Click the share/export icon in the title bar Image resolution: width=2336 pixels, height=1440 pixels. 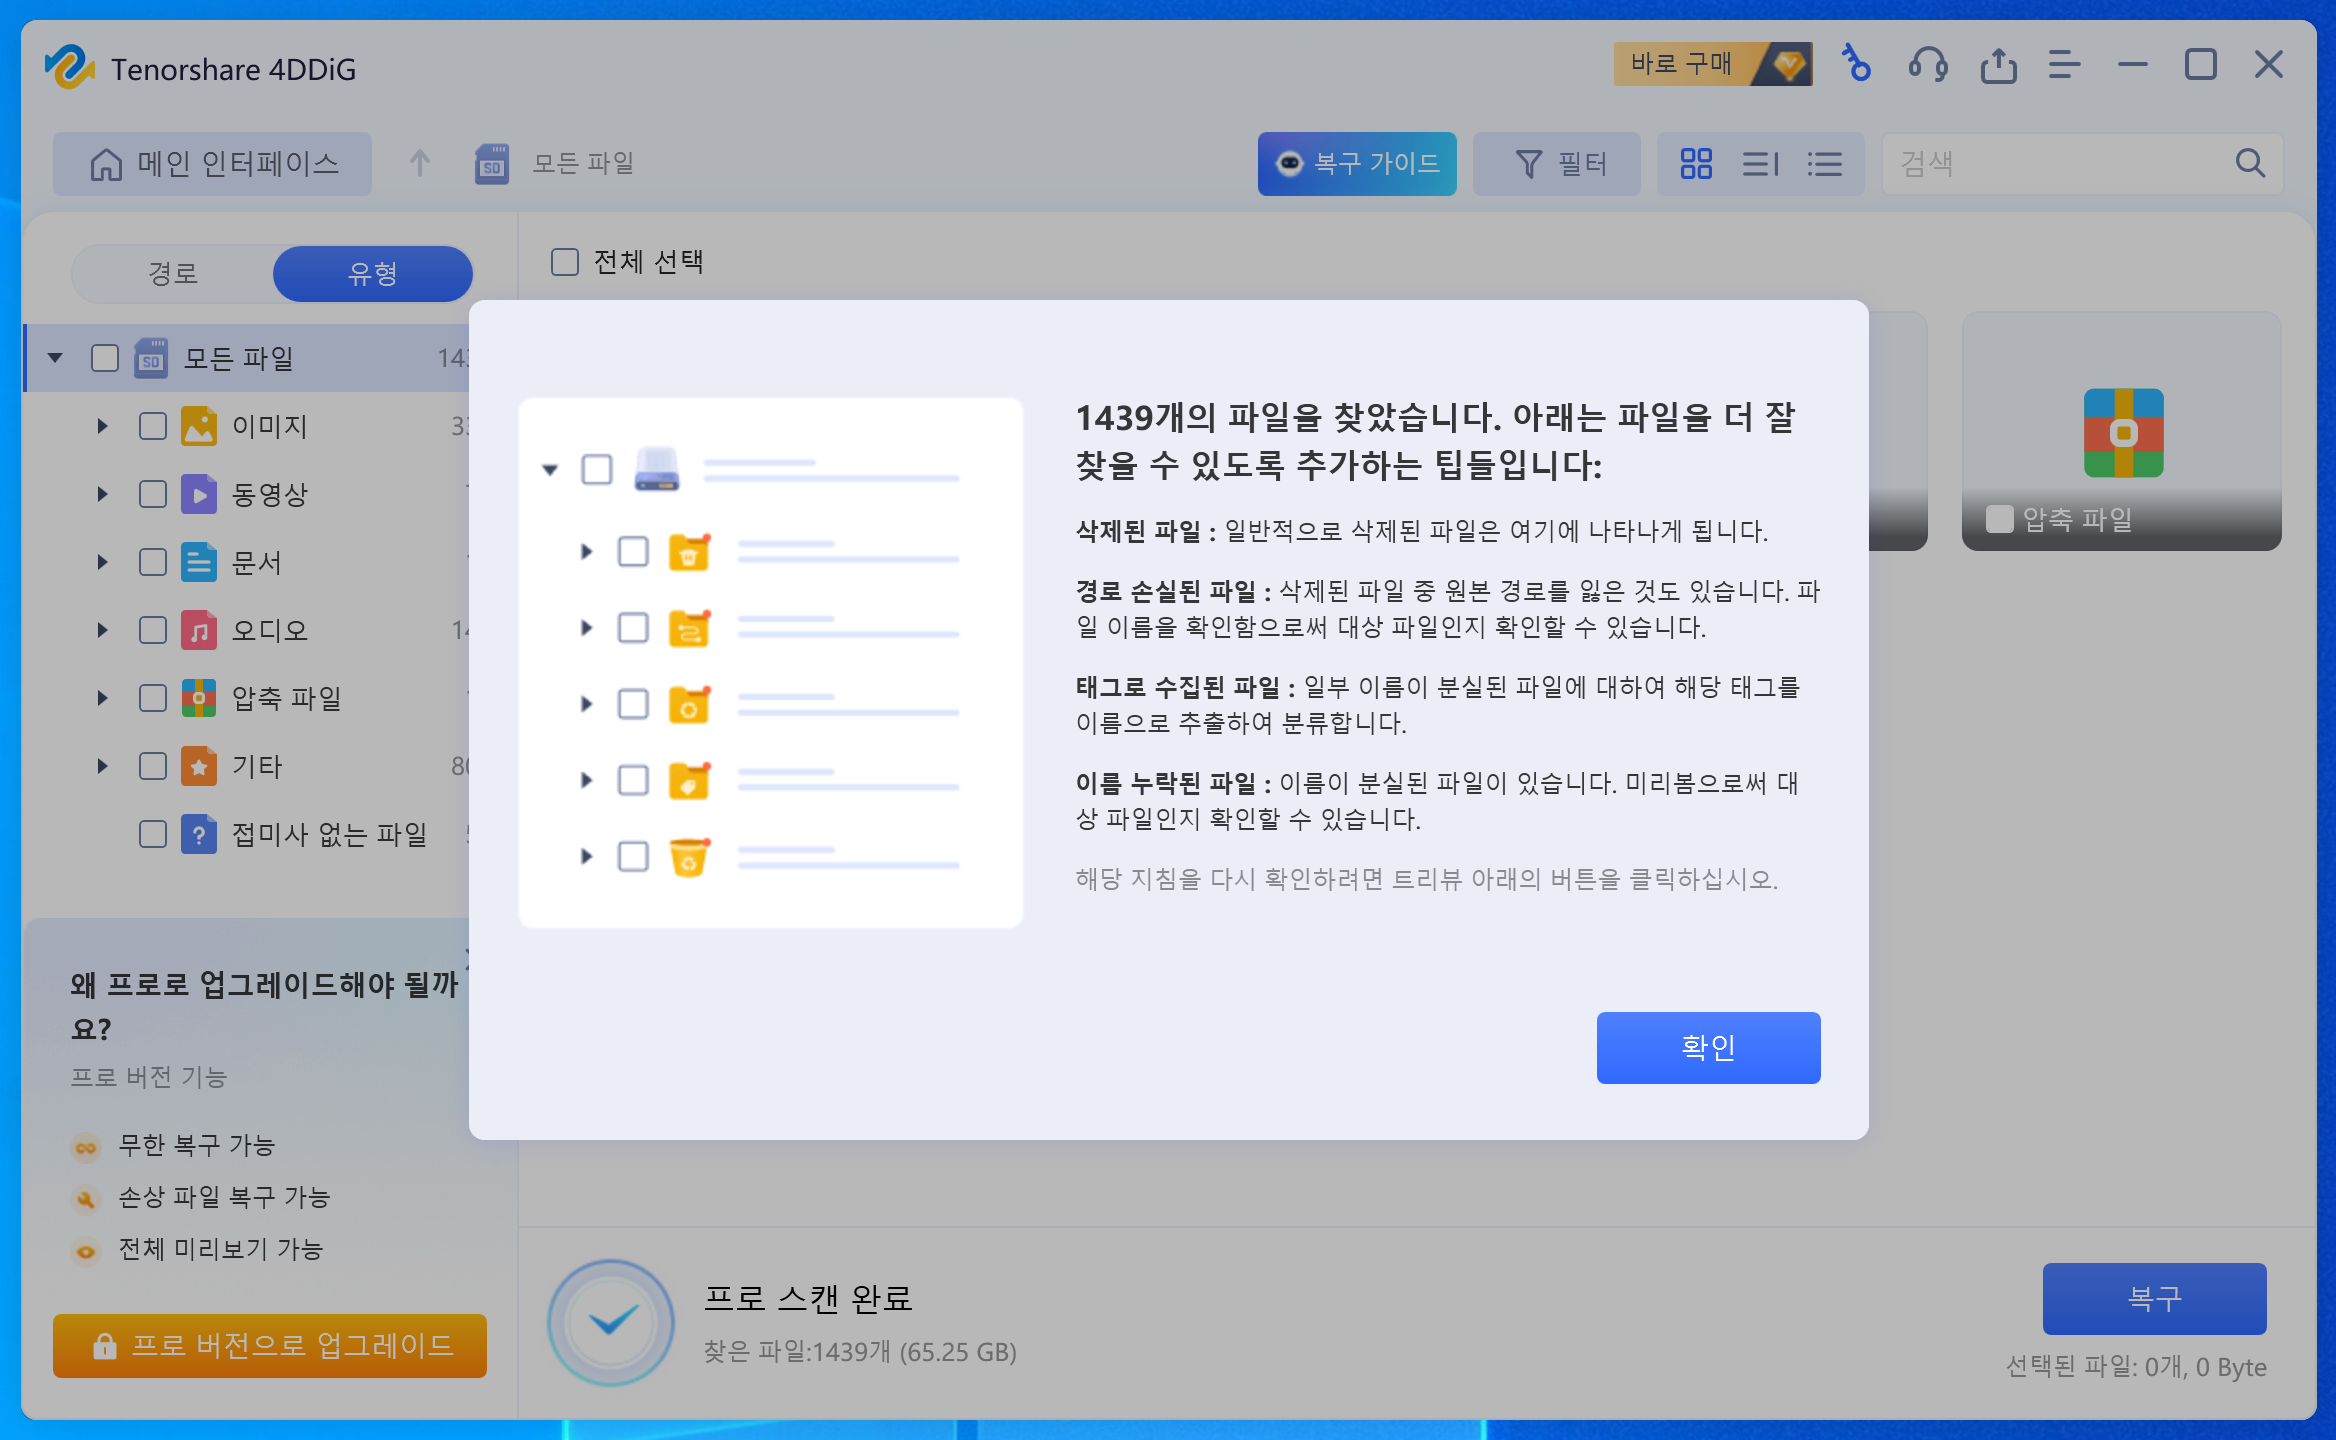(1998, 65)
